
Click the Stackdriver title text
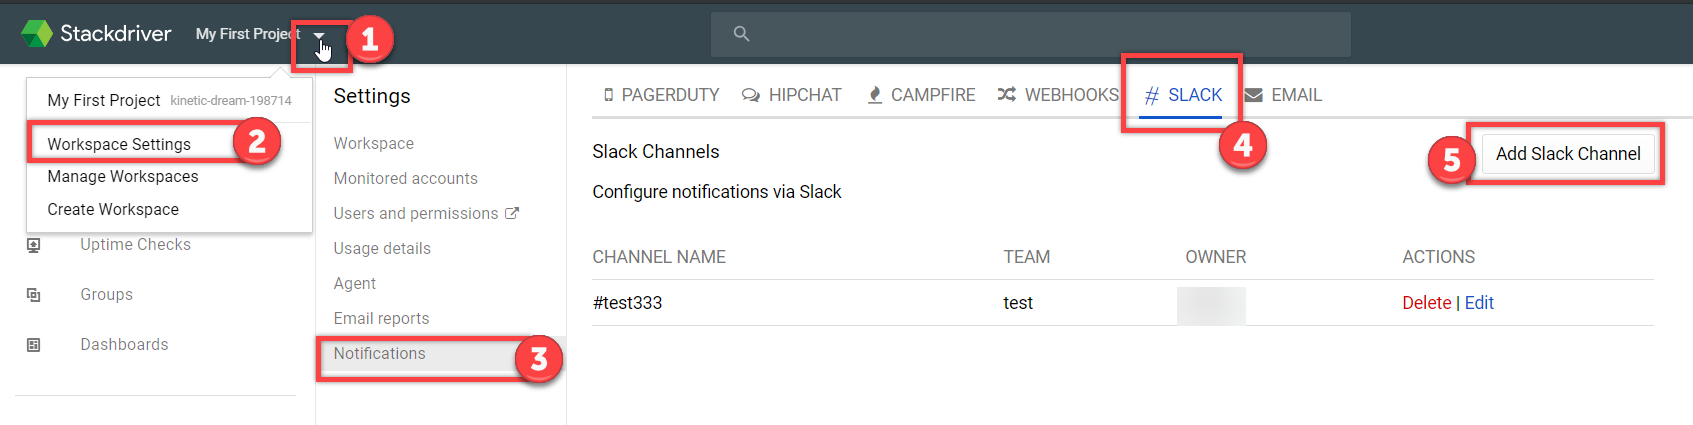(116, 33)
